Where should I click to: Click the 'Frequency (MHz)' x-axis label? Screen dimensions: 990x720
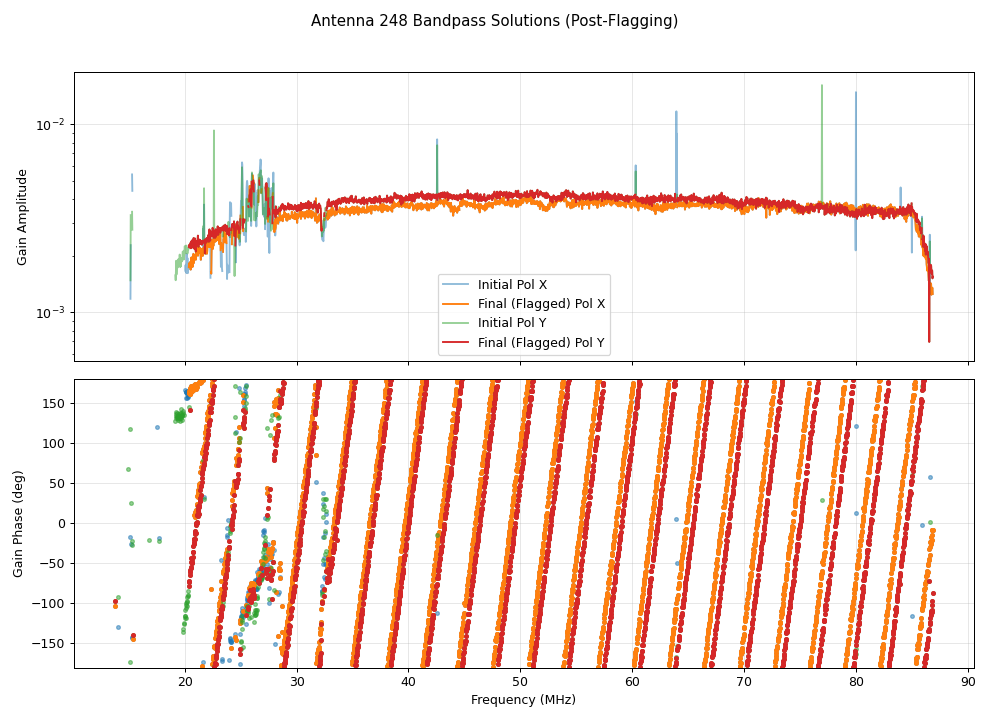[x=523, y=700]
